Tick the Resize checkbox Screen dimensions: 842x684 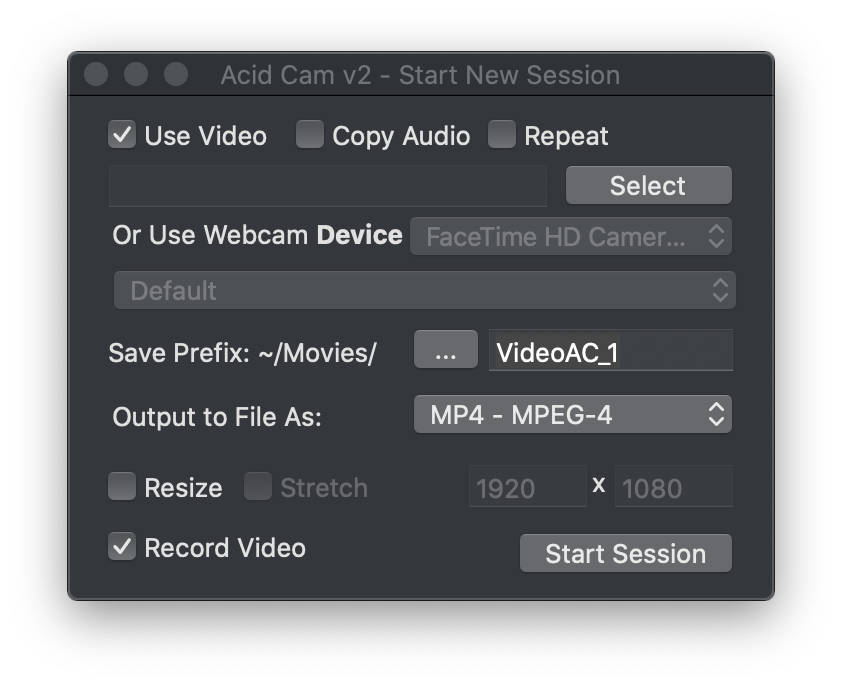point(122,487)
